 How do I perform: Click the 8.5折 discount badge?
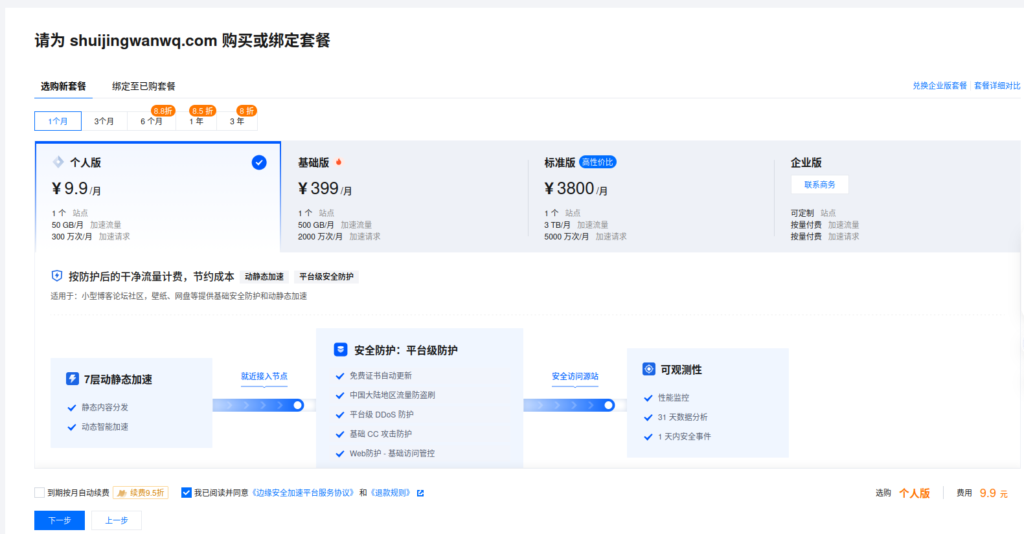202,111
